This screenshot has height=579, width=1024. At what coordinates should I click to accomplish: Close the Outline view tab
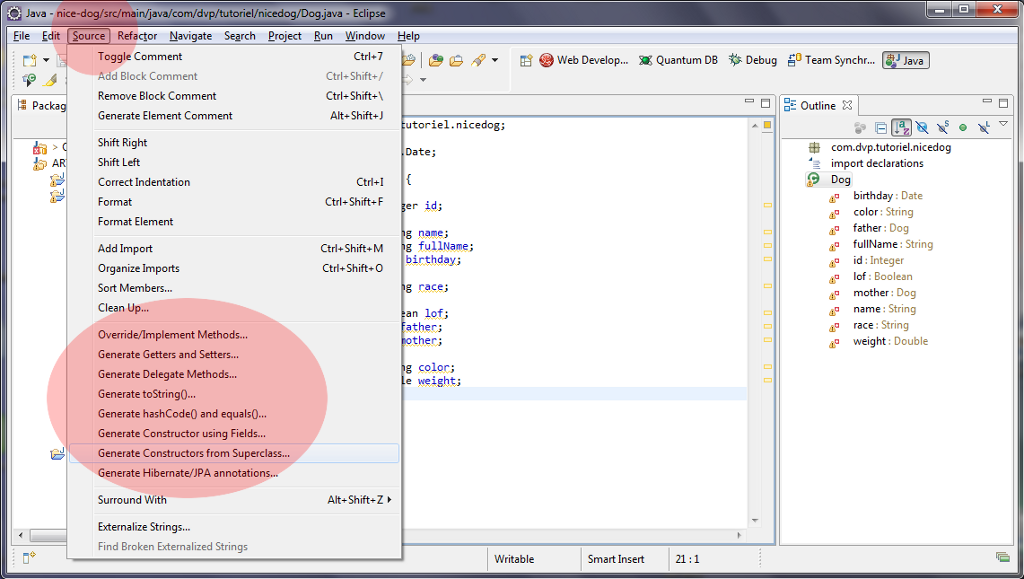click(x=847, y=106)
